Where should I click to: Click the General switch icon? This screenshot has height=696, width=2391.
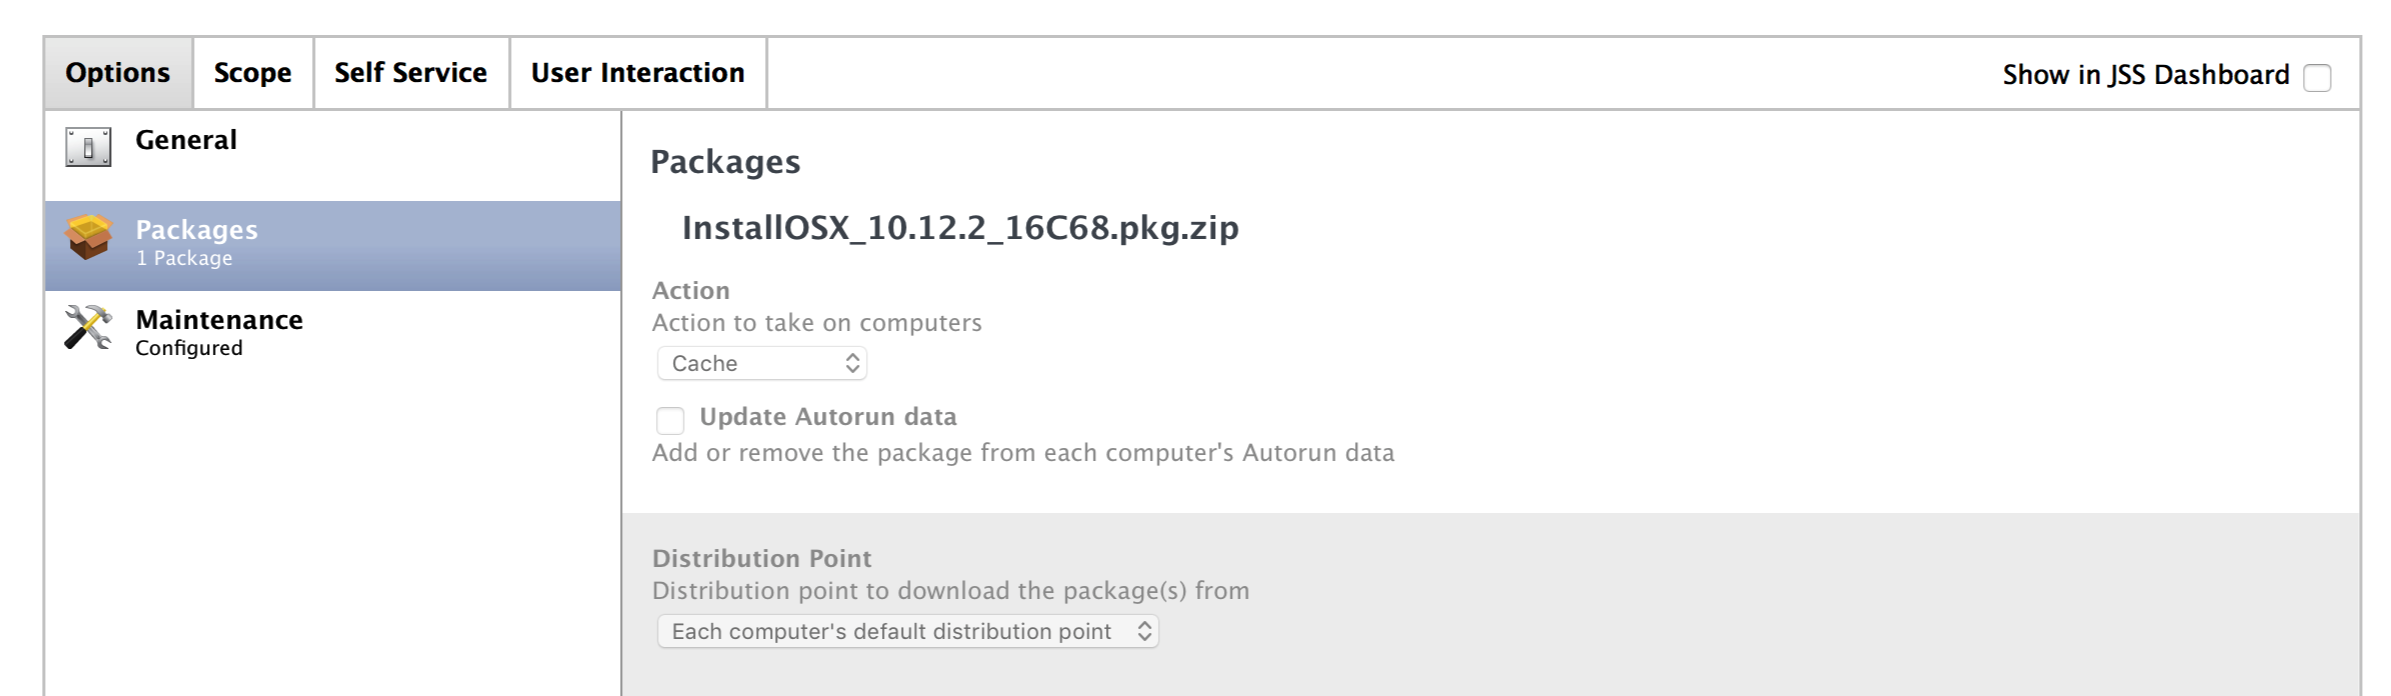click(88, 147)
